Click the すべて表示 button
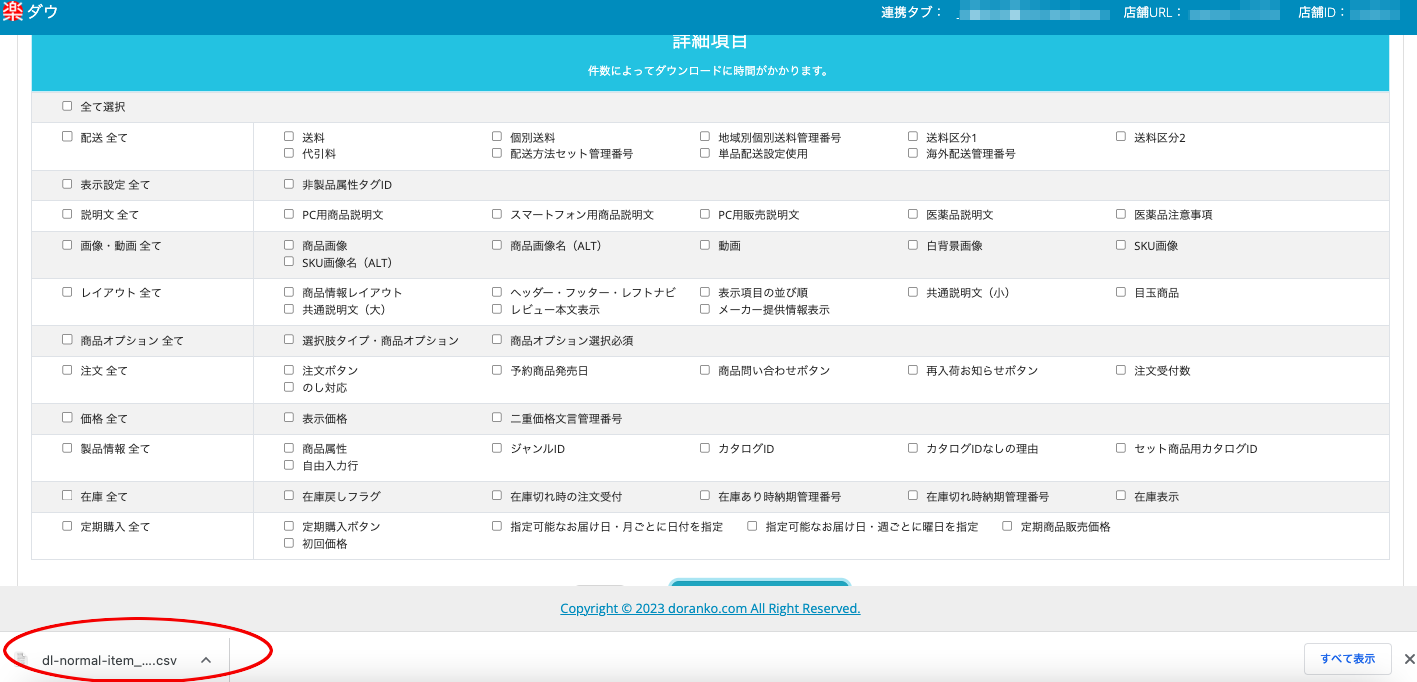This screenshot has height=682, width=1417. point(1346,658)
